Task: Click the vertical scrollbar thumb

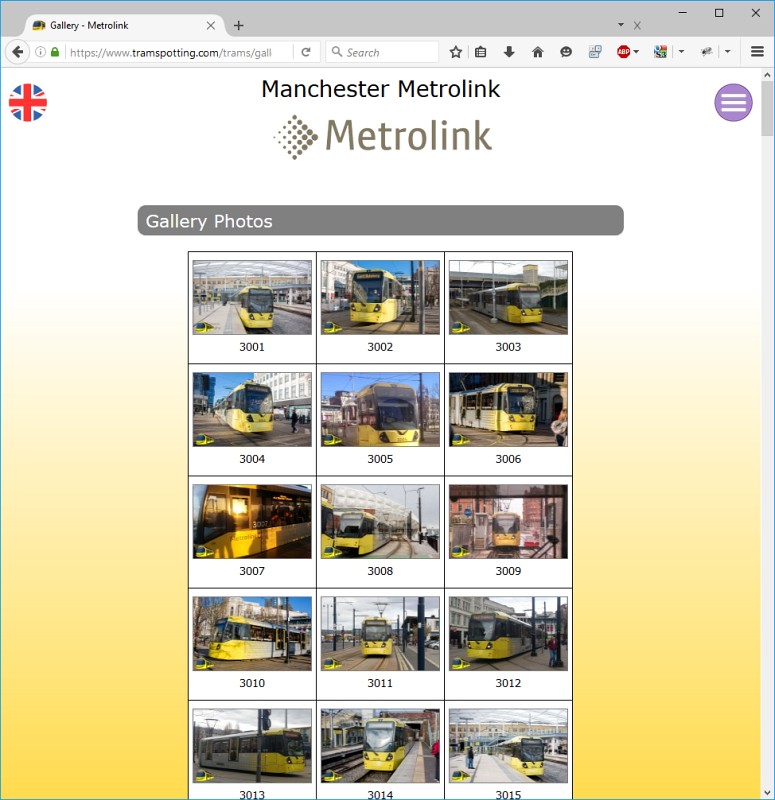Action: pyautogui.click(x=767, y=108)
